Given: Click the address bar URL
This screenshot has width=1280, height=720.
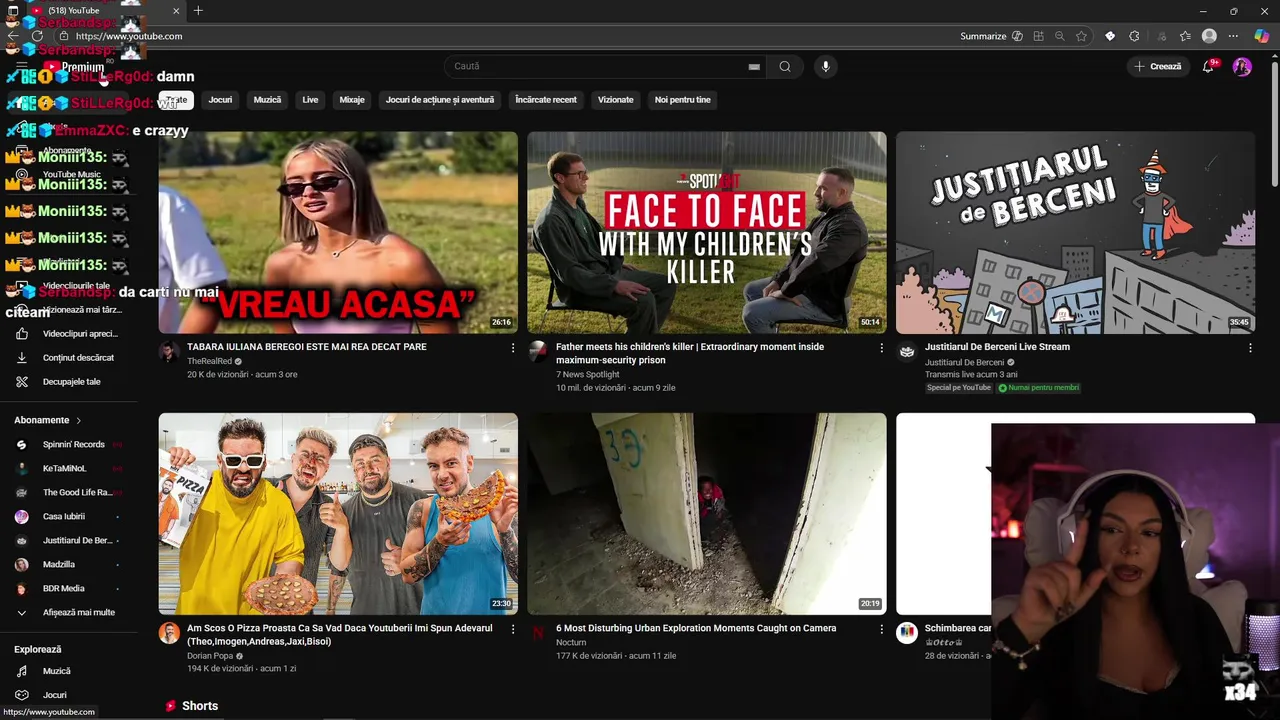Looking at the screenshot, I should pos(129,36).
